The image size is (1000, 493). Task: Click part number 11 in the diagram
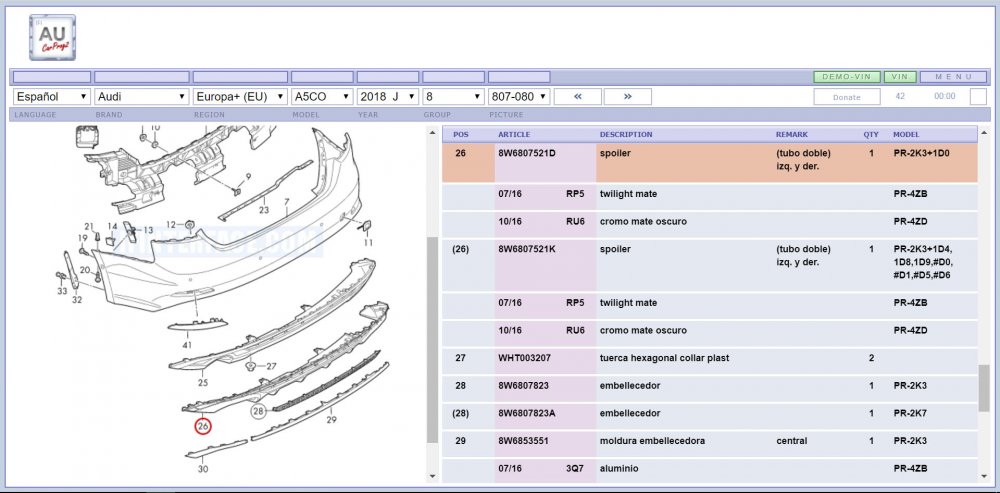tap(369, 242)
